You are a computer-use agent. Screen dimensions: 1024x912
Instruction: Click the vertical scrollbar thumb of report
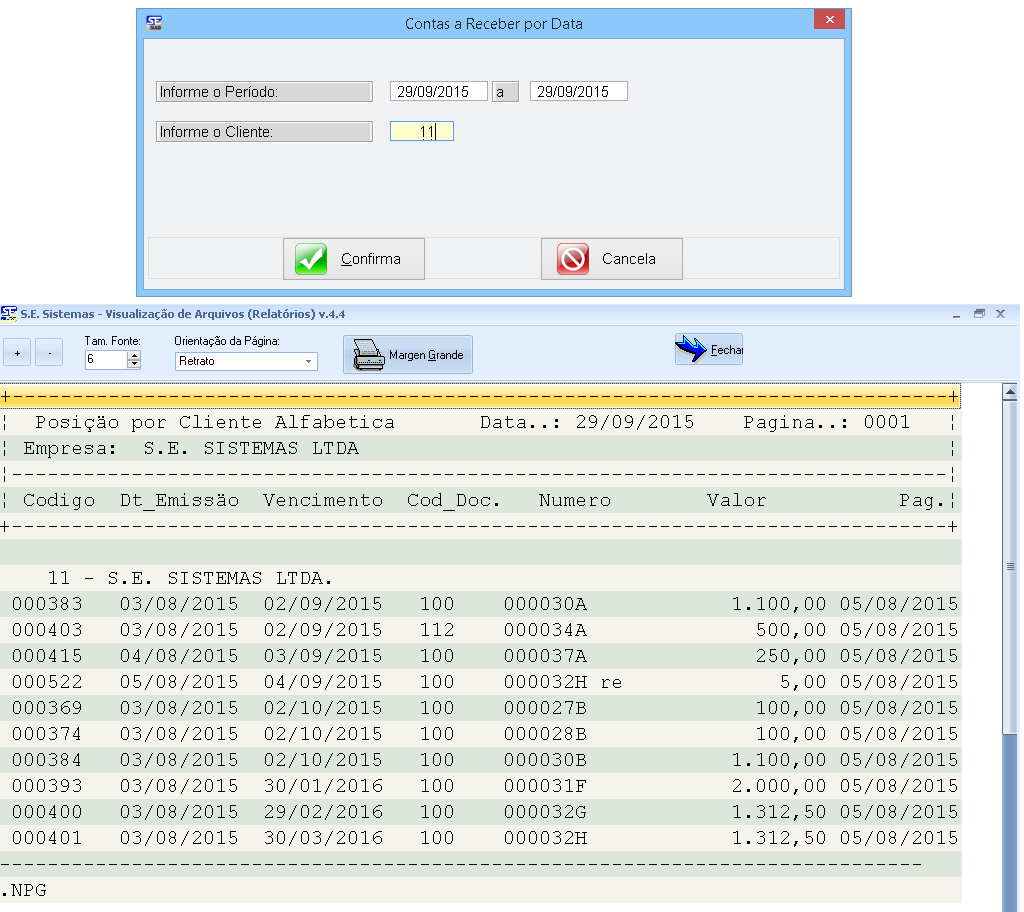1009,566
